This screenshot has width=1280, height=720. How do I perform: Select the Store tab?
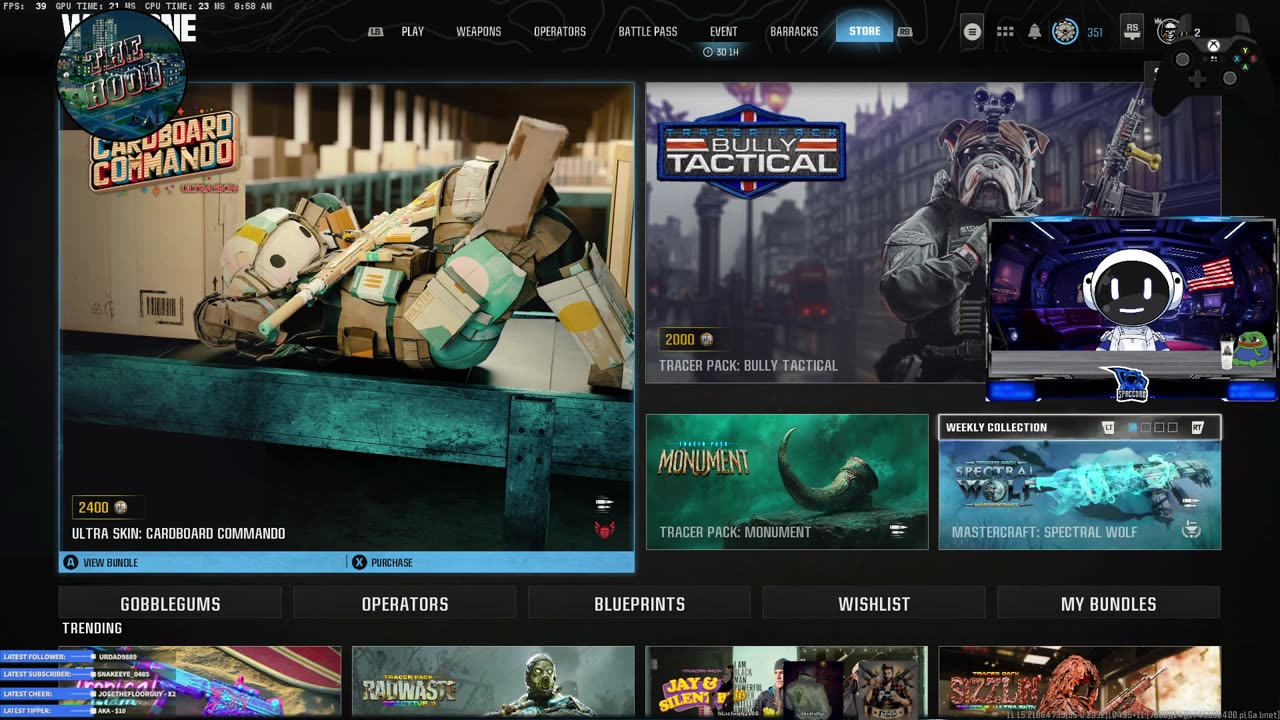tap(864, 31)
